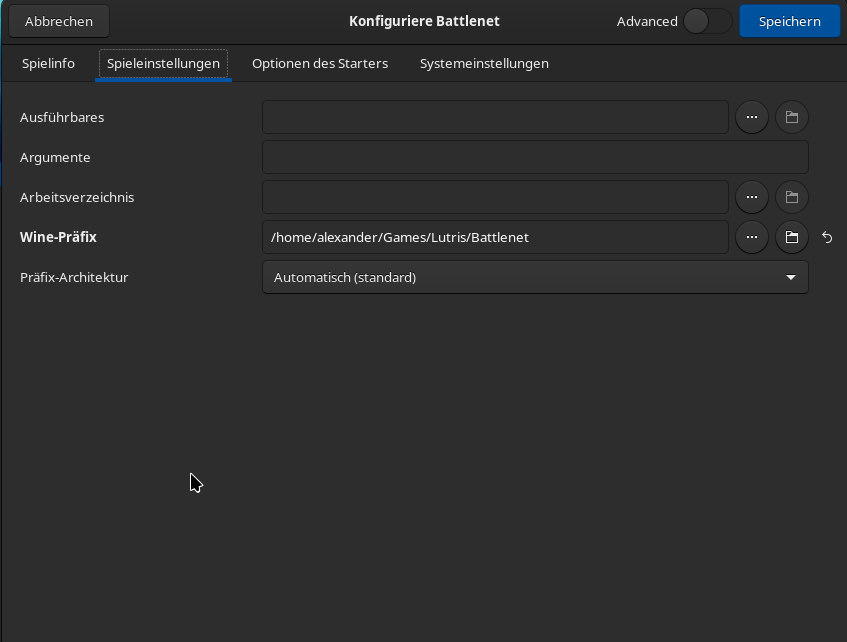
Task: Open folder icon next to Arbeitsverzeichnis field
Action: click(x=791, y=197)
